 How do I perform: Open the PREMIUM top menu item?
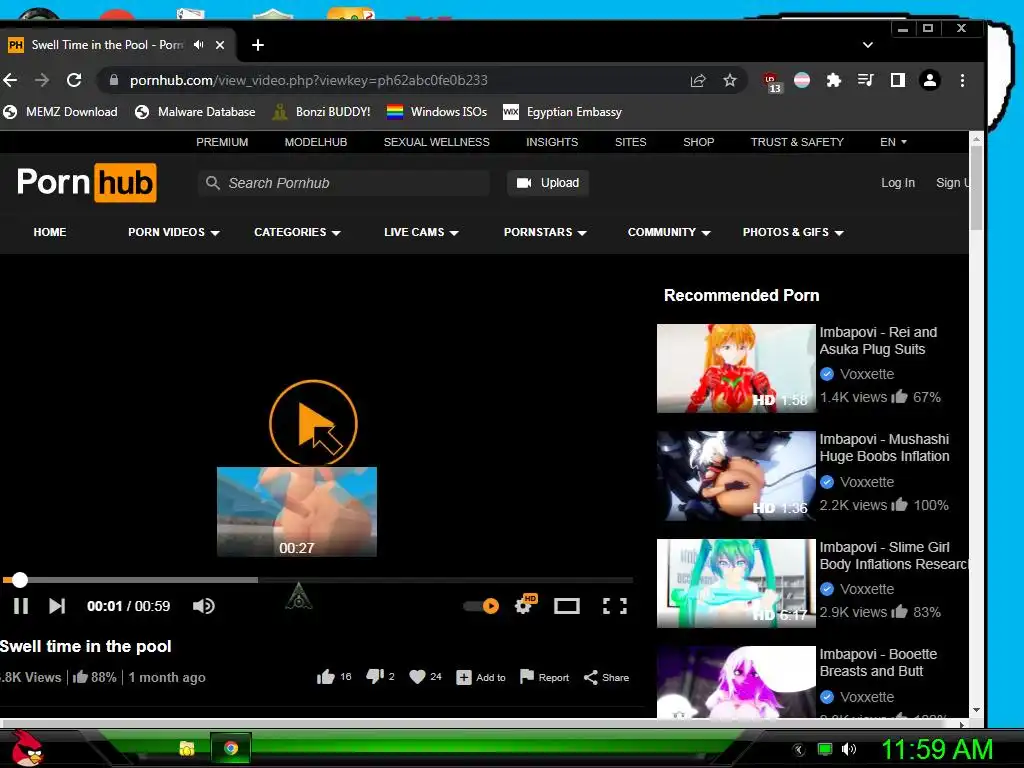[222, 142]
